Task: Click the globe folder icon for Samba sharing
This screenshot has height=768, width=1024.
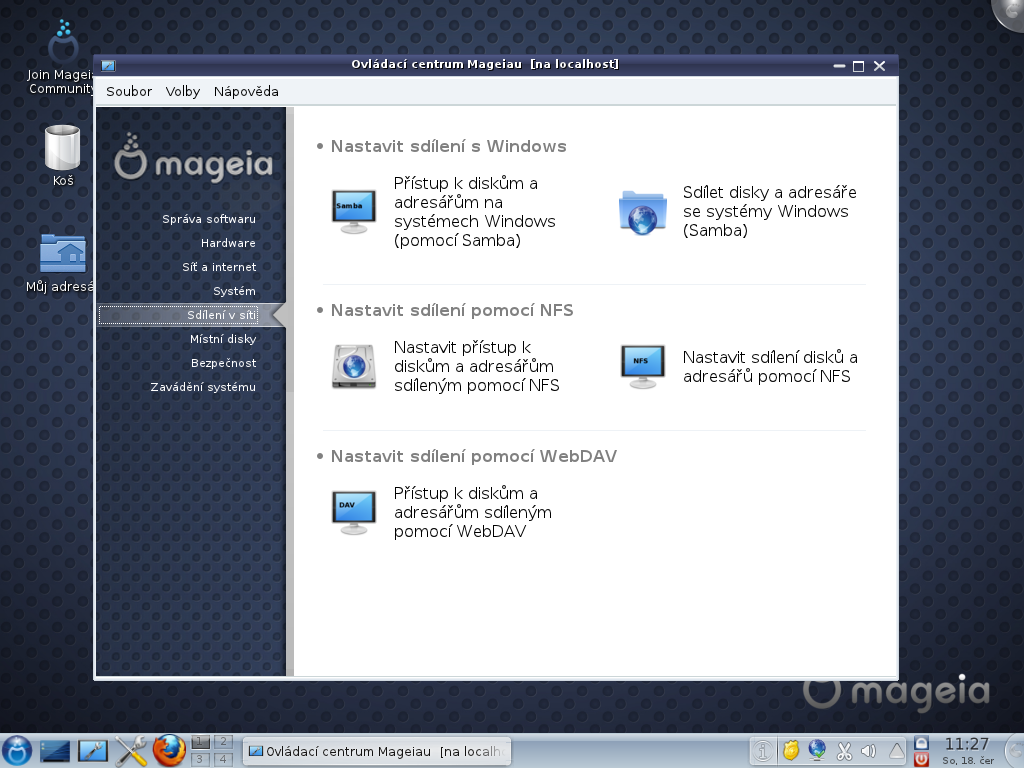Action: tap(643, 212)
